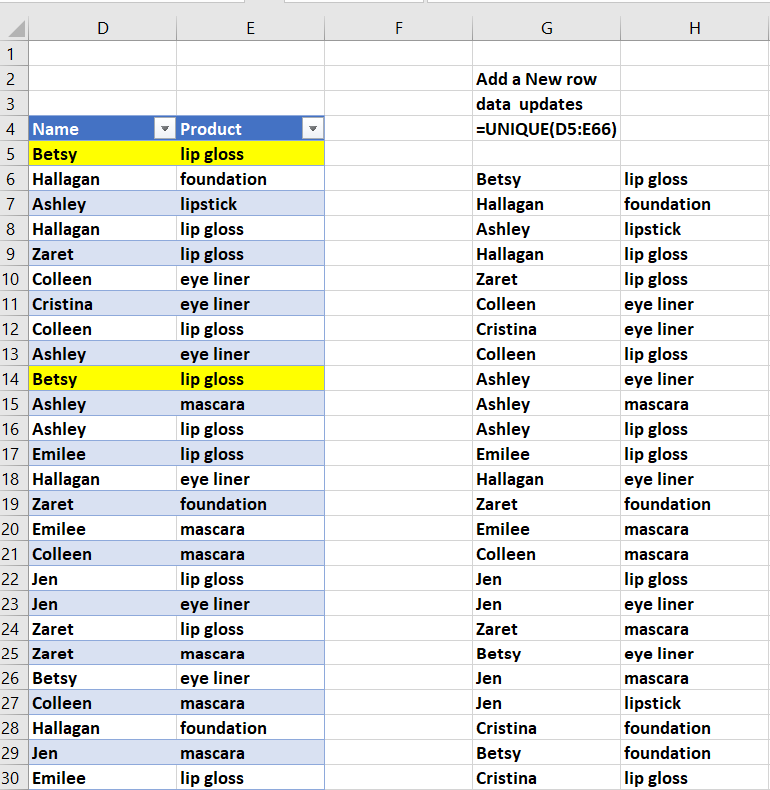Select the Product table header cell
This screenshot has height=790, width=770.
pos(238,129)
